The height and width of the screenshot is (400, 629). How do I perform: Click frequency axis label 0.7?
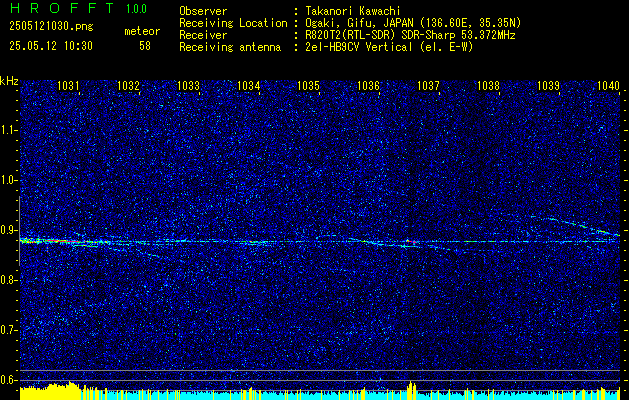[9, 330]
